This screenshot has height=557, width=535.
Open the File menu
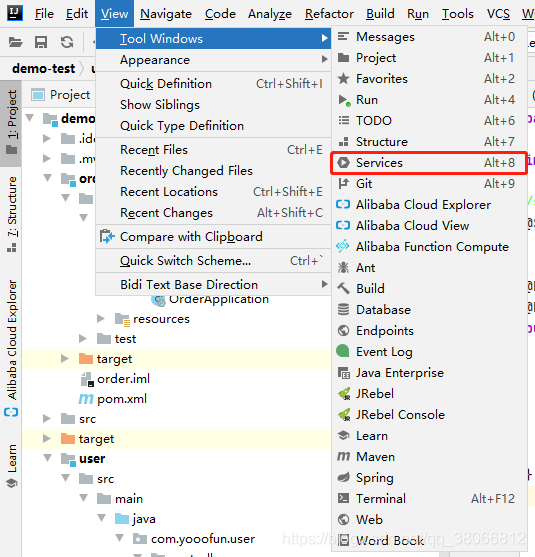point(44,13)
